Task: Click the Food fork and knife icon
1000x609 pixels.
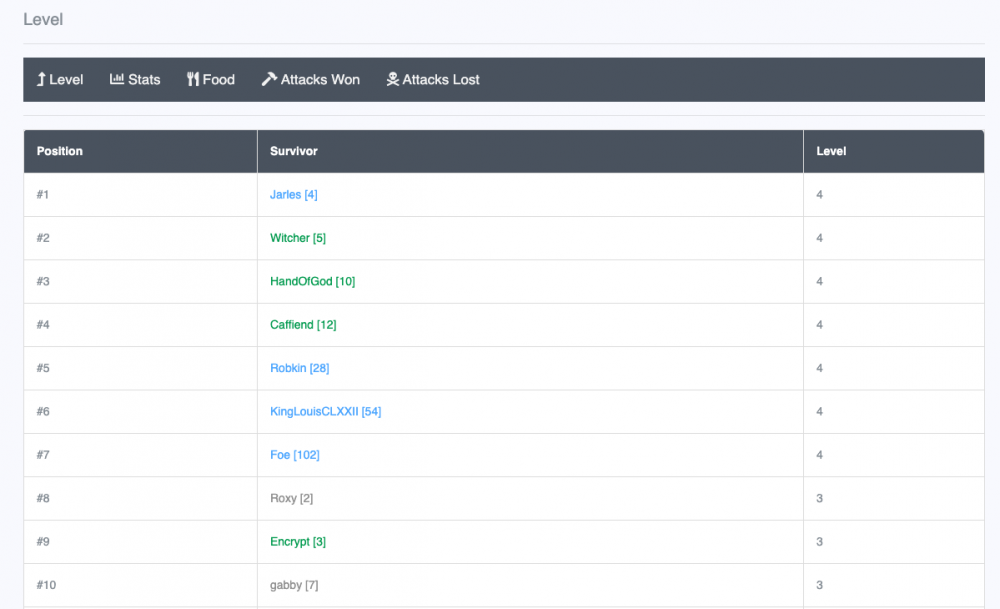Action: tap(193, 80)
